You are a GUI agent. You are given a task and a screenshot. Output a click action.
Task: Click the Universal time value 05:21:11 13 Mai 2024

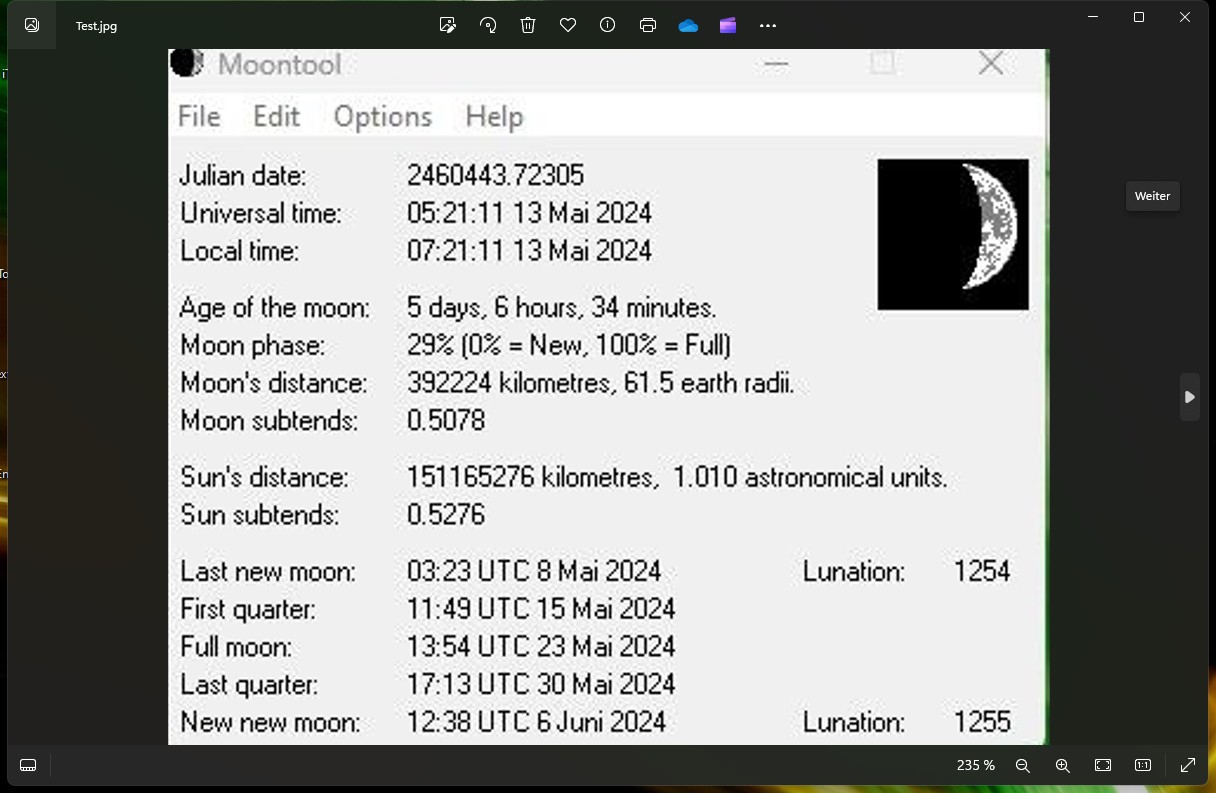click(529, 213)
